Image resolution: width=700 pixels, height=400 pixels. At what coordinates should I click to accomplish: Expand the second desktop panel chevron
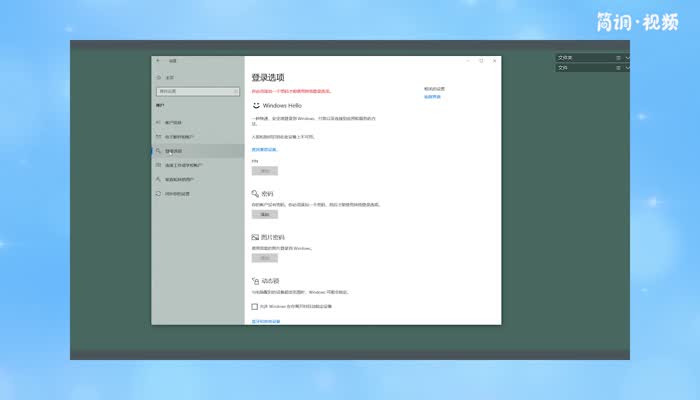(x=627, y=68)
